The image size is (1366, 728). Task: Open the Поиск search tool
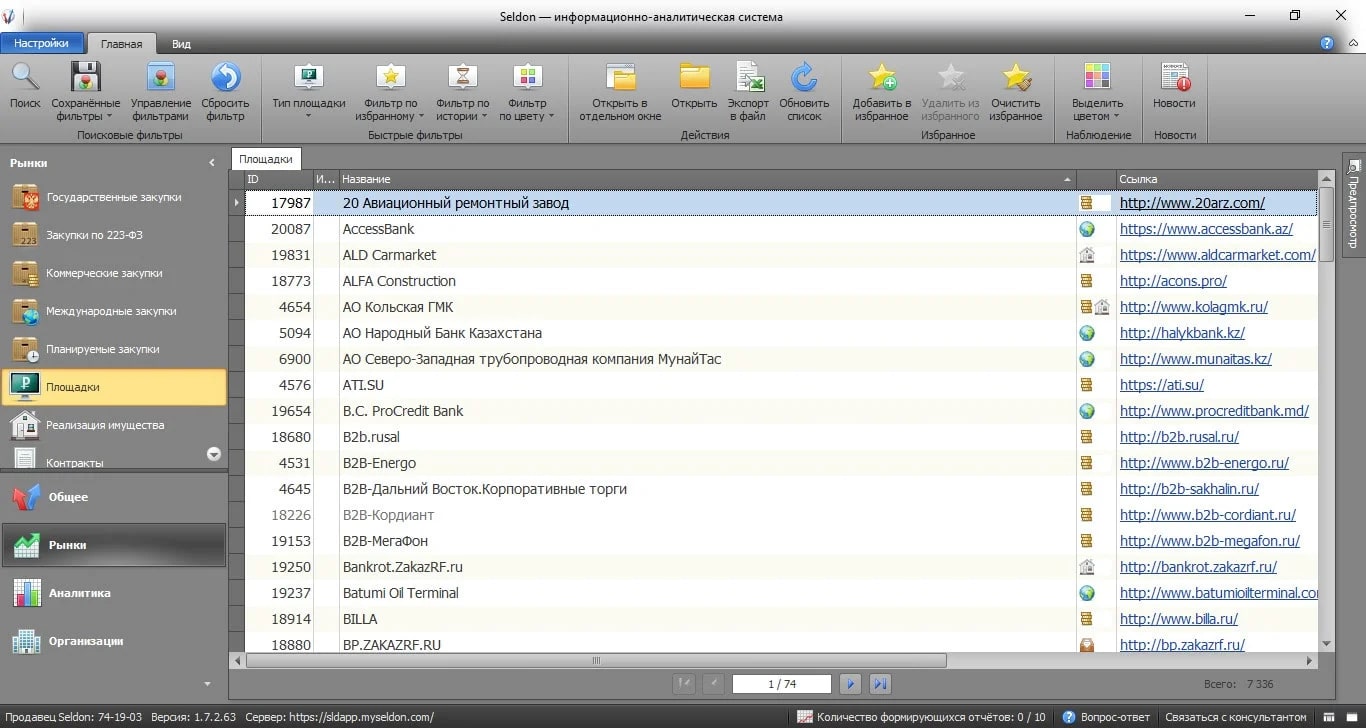25,85
